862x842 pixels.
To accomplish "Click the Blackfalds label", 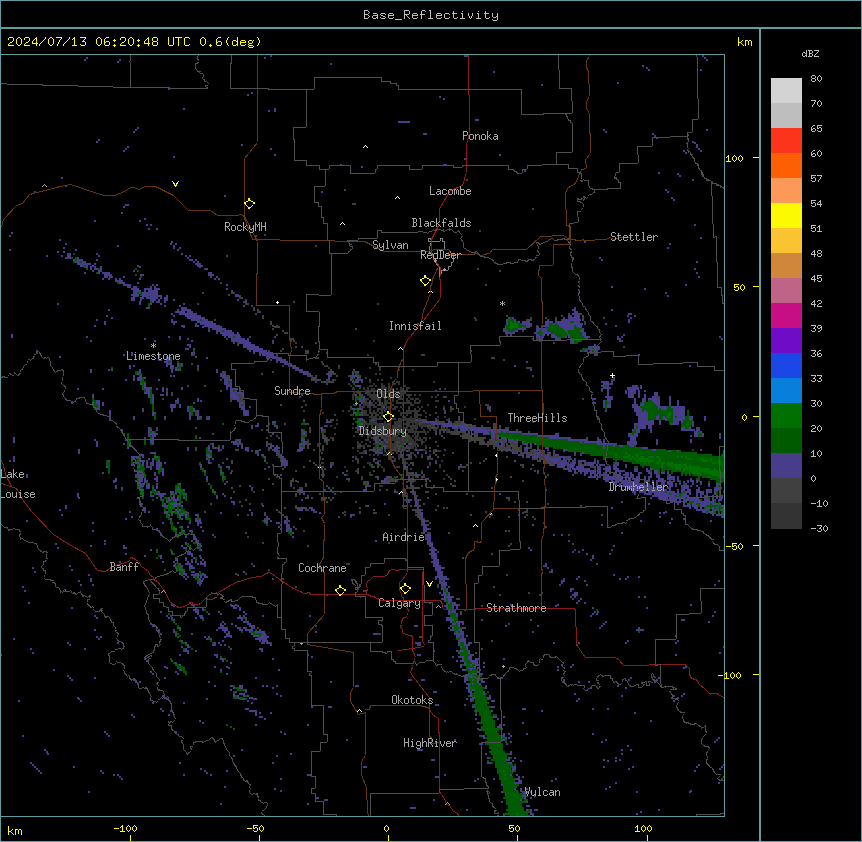I will point(441,223).
